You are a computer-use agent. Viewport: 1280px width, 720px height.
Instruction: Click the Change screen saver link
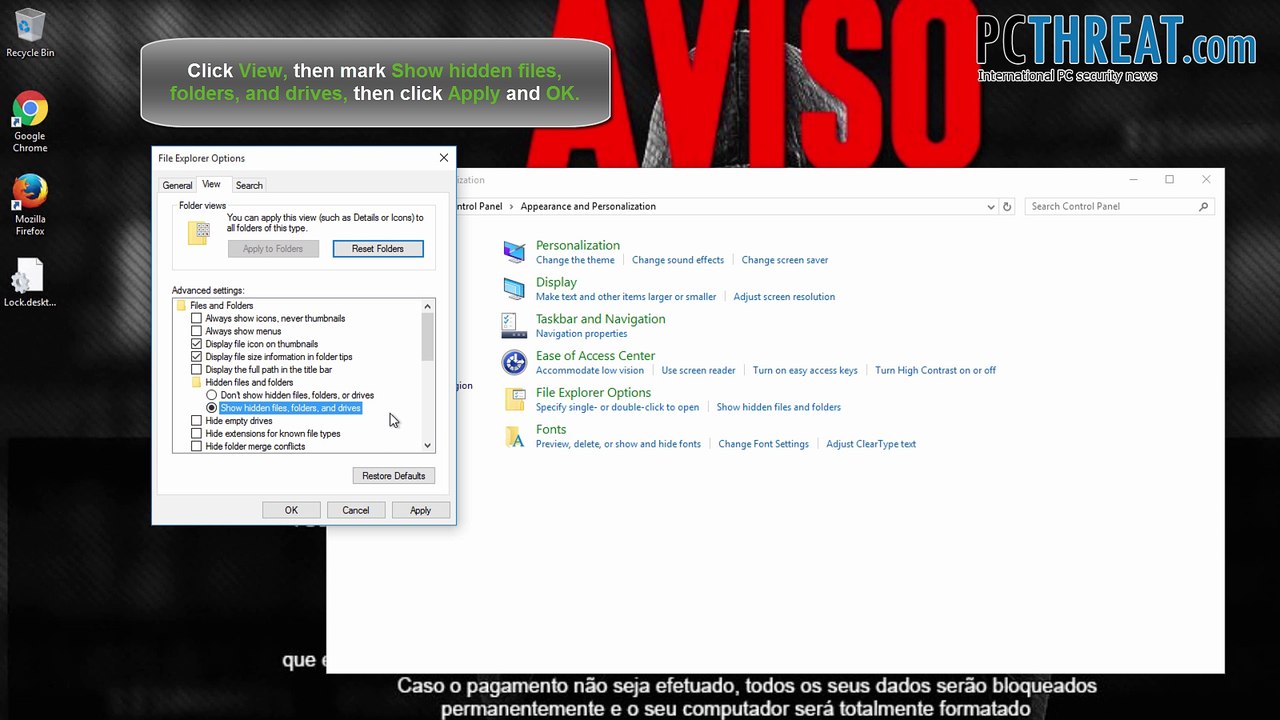[785, 260]
